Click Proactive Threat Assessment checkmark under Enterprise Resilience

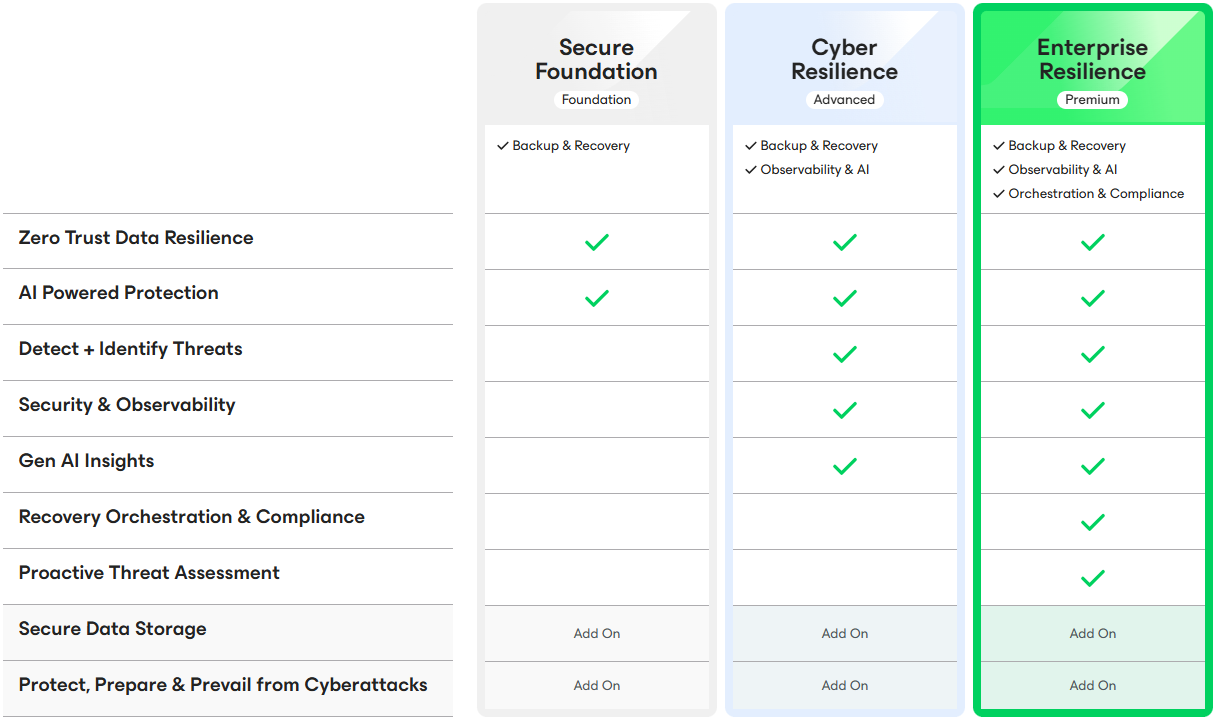pos(1093,578)
